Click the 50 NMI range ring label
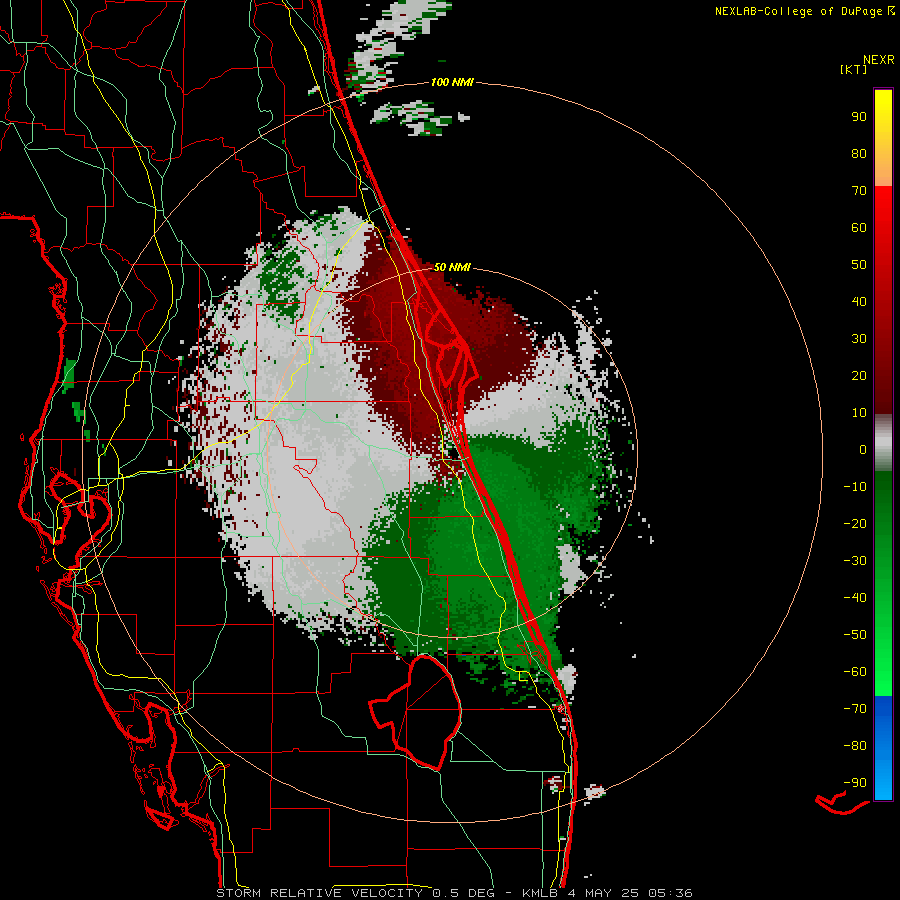 452,267
